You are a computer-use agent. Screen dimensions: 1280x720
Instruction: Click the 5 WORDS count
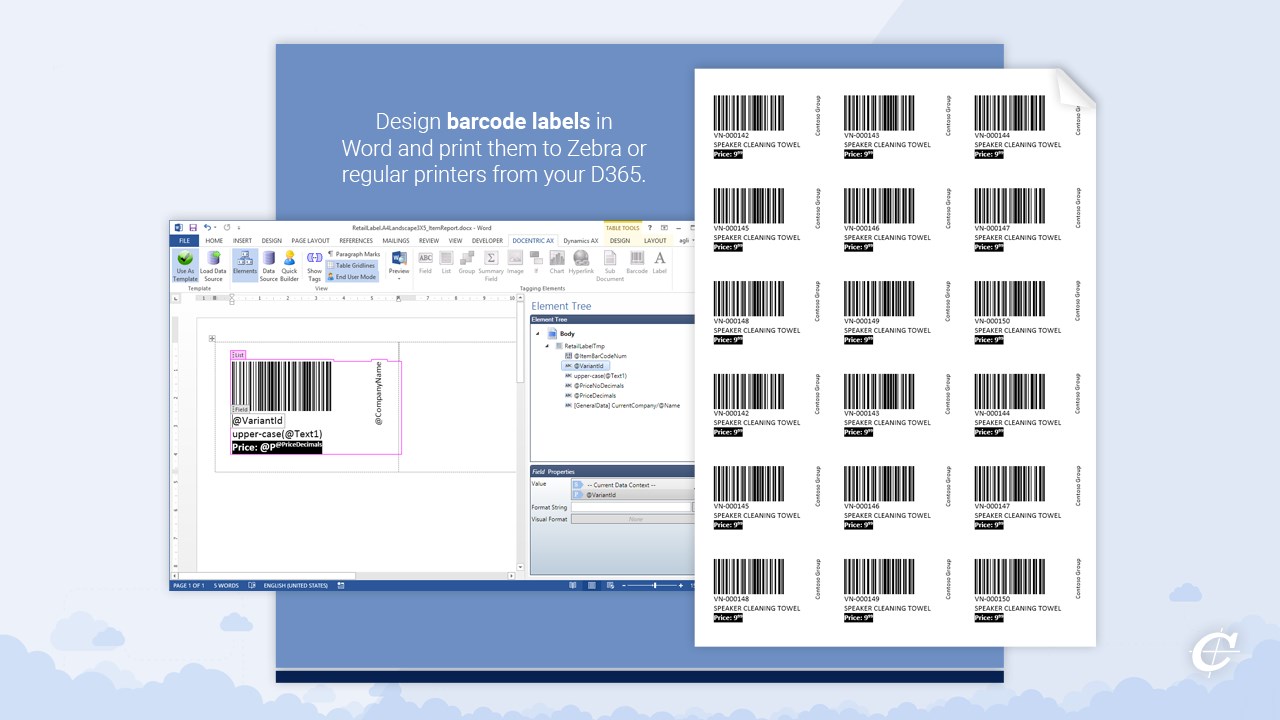226,585
